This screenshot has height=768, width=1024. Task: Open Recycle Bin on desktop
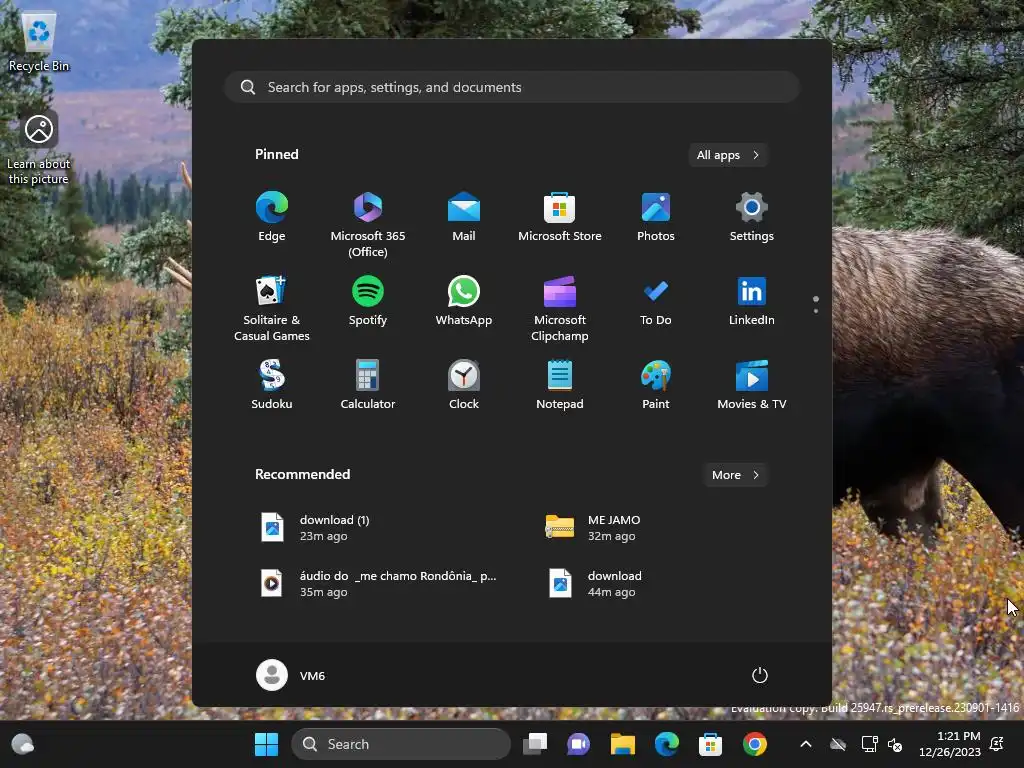click(39, 42)
